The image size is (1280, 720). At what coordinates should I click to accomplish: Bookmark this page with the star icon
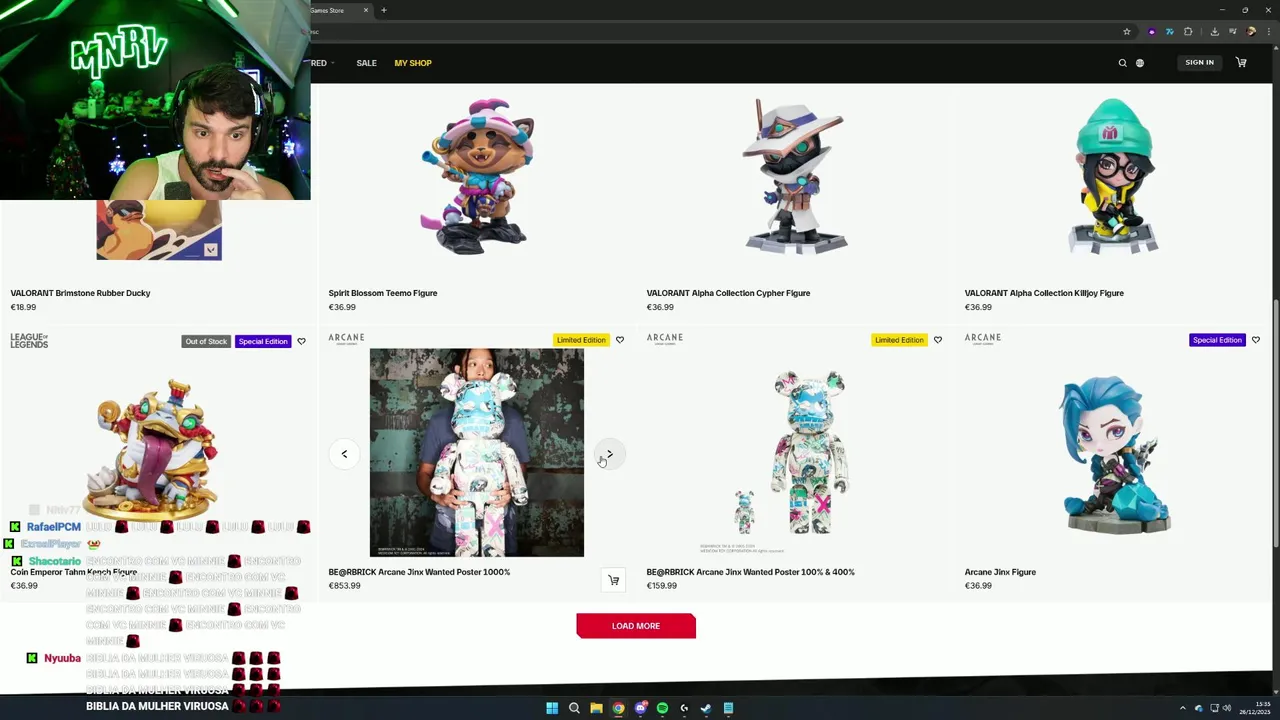(1127, 31)
